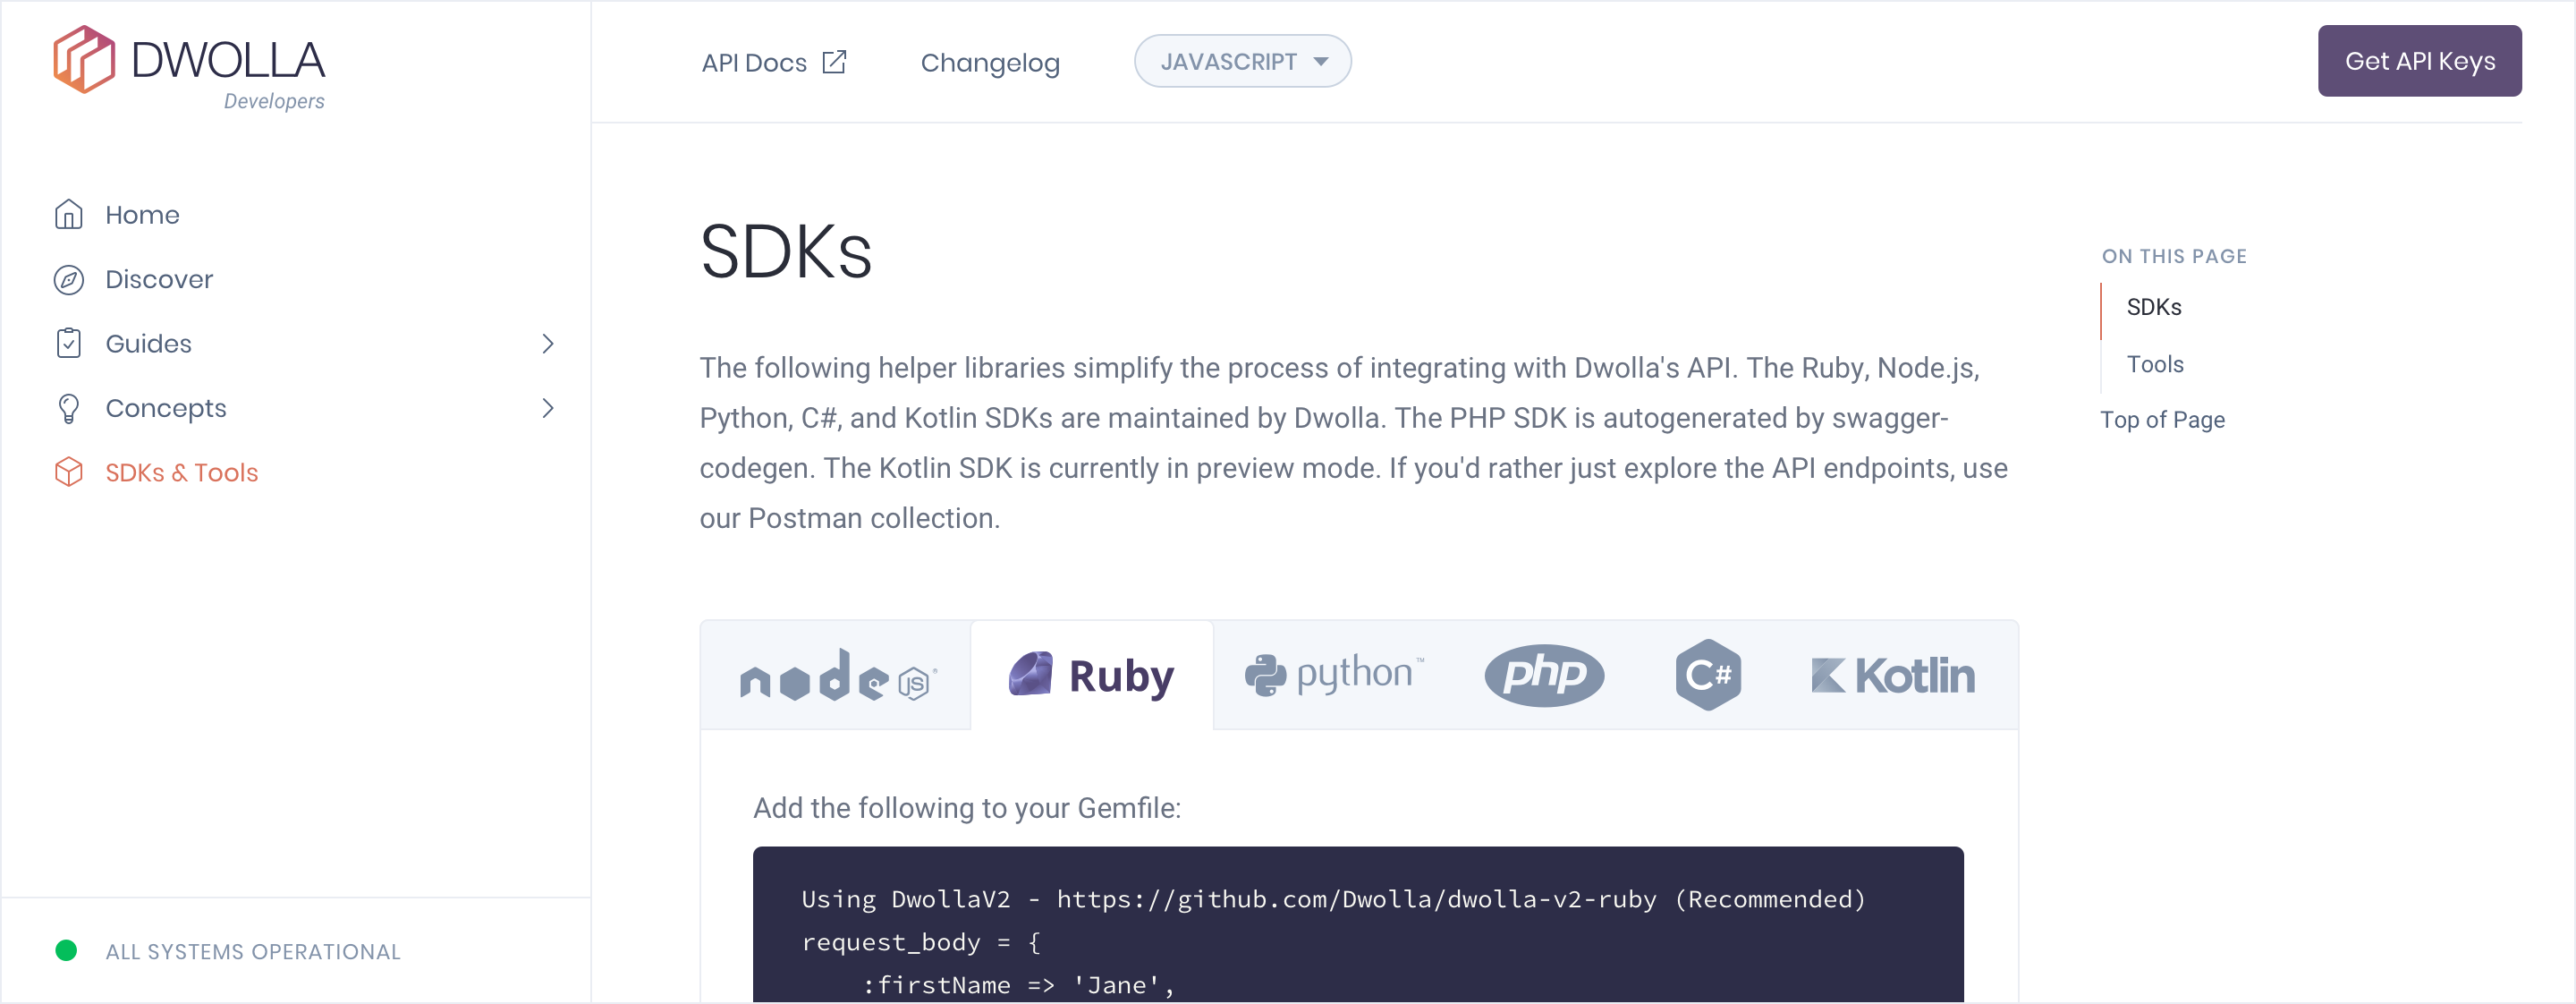Image resolution: width=2576 pixels, height=1004 pixels.
Task: Click the Concepts lightbulb icon
Action: 68,408
